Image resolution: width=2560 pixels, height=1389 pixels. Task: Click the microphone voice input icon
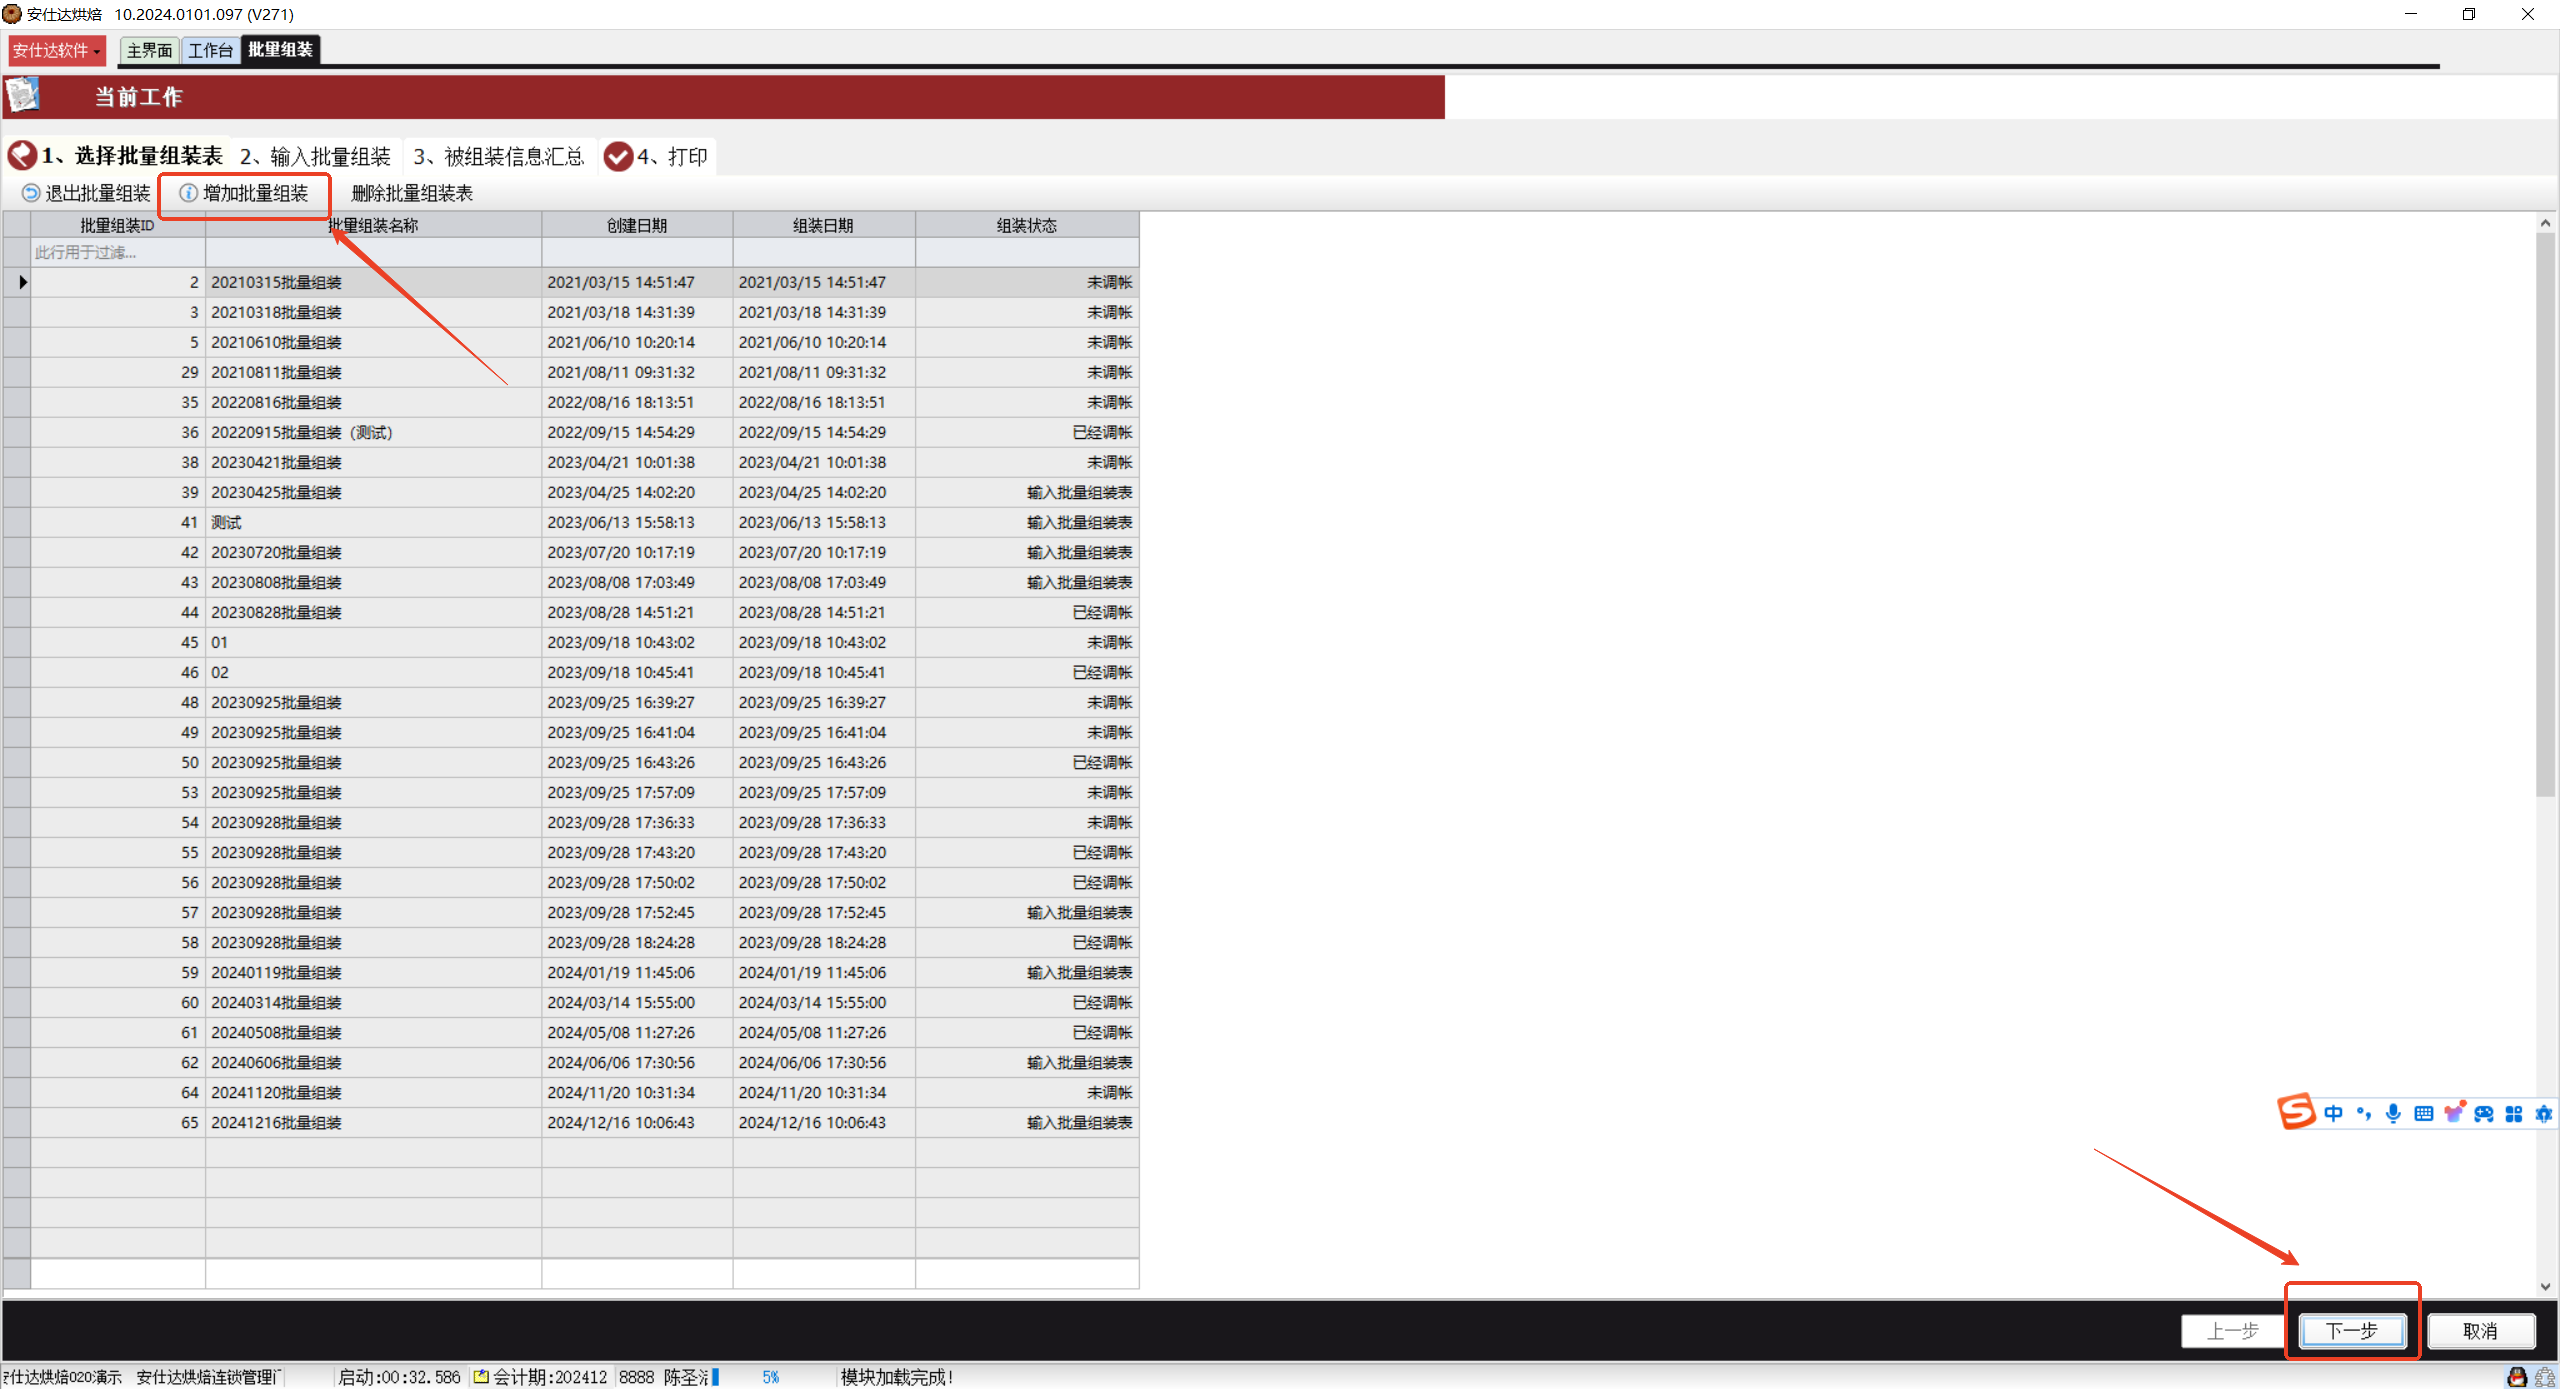[x=2393, y=1113]
